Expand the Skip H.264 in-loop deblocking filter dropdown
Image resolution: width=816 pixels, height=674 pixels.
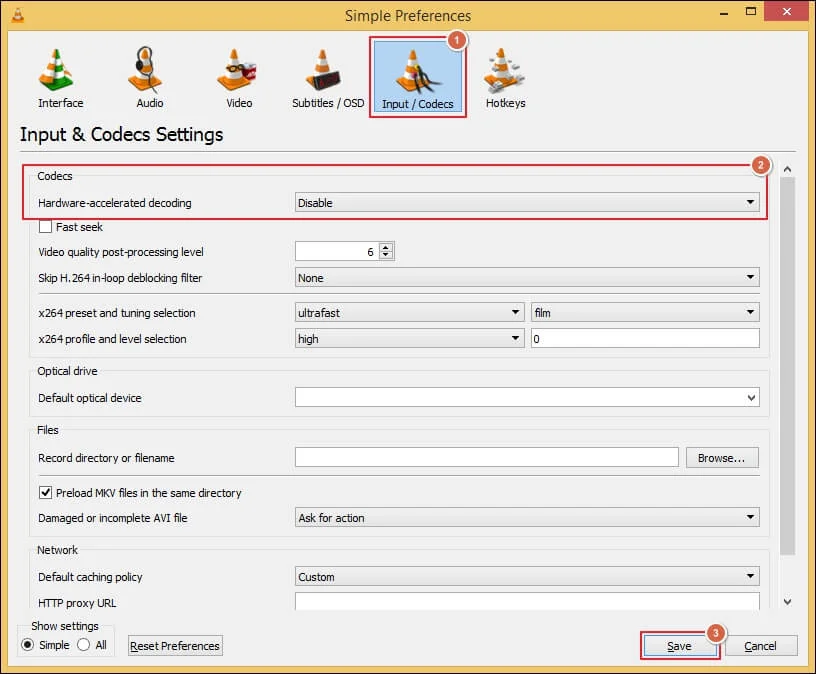(x=527, y=278)
